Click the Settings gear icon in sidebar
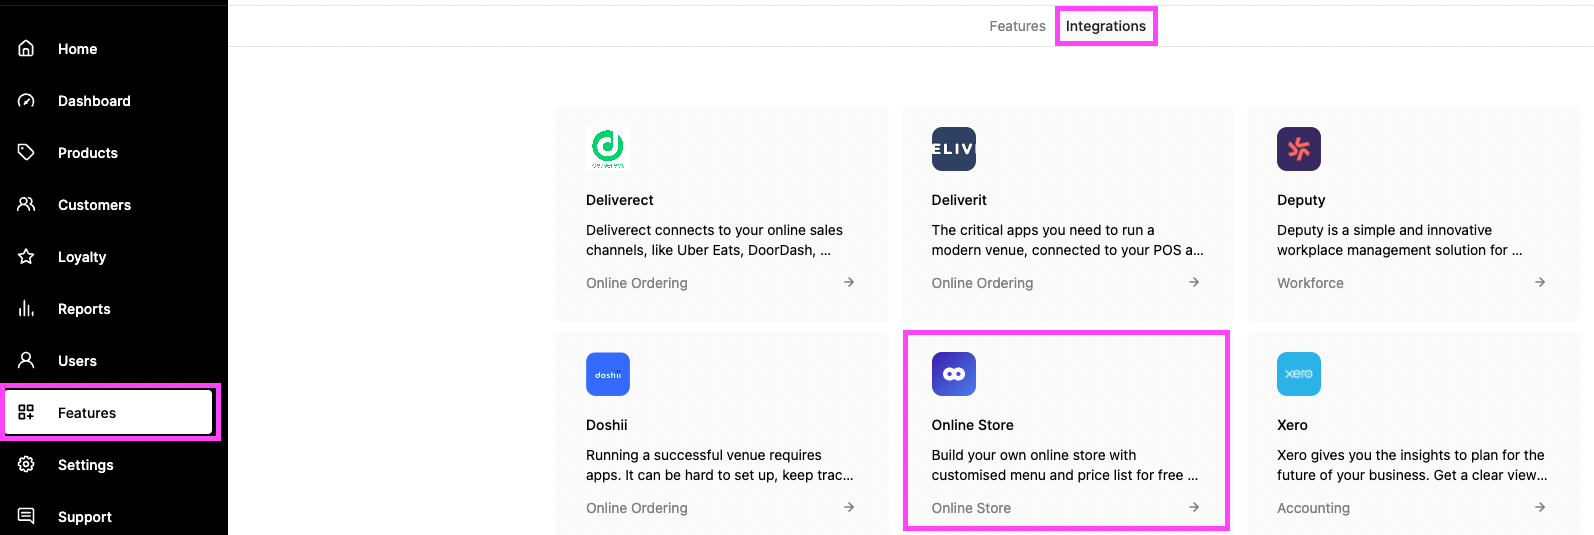 (27, 464)
